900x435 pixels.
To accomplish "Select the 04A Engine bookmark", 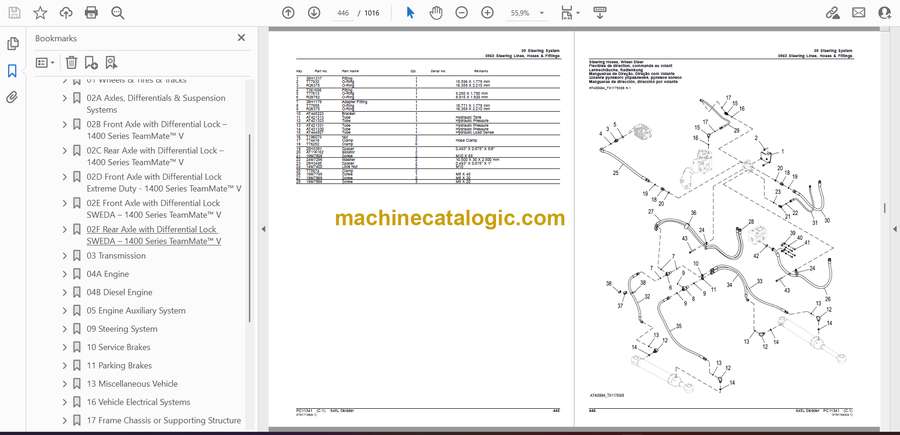I will pos(108,274).
